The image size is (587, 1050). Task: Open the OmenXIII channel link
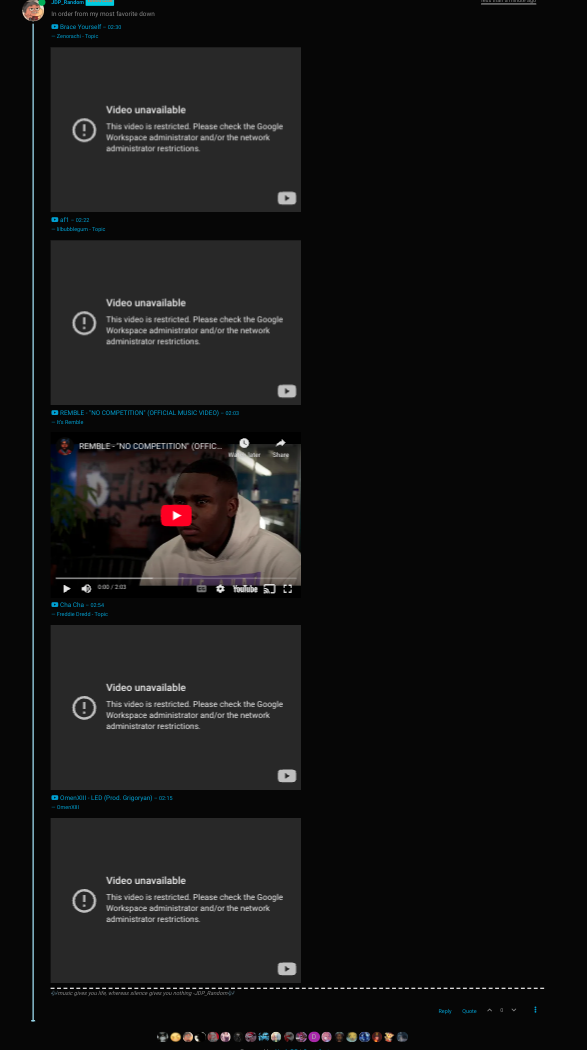coord(68,808)
